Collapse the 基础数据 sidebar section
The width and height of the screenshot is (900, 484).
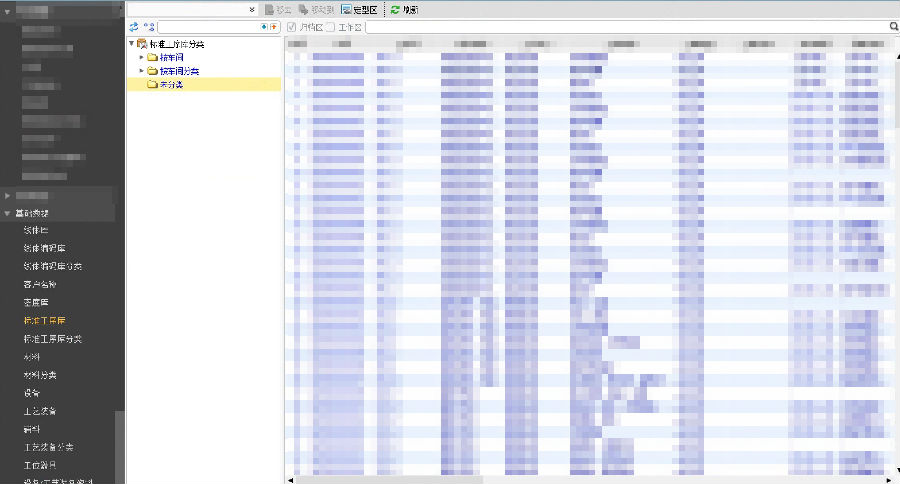coord(8,213)
